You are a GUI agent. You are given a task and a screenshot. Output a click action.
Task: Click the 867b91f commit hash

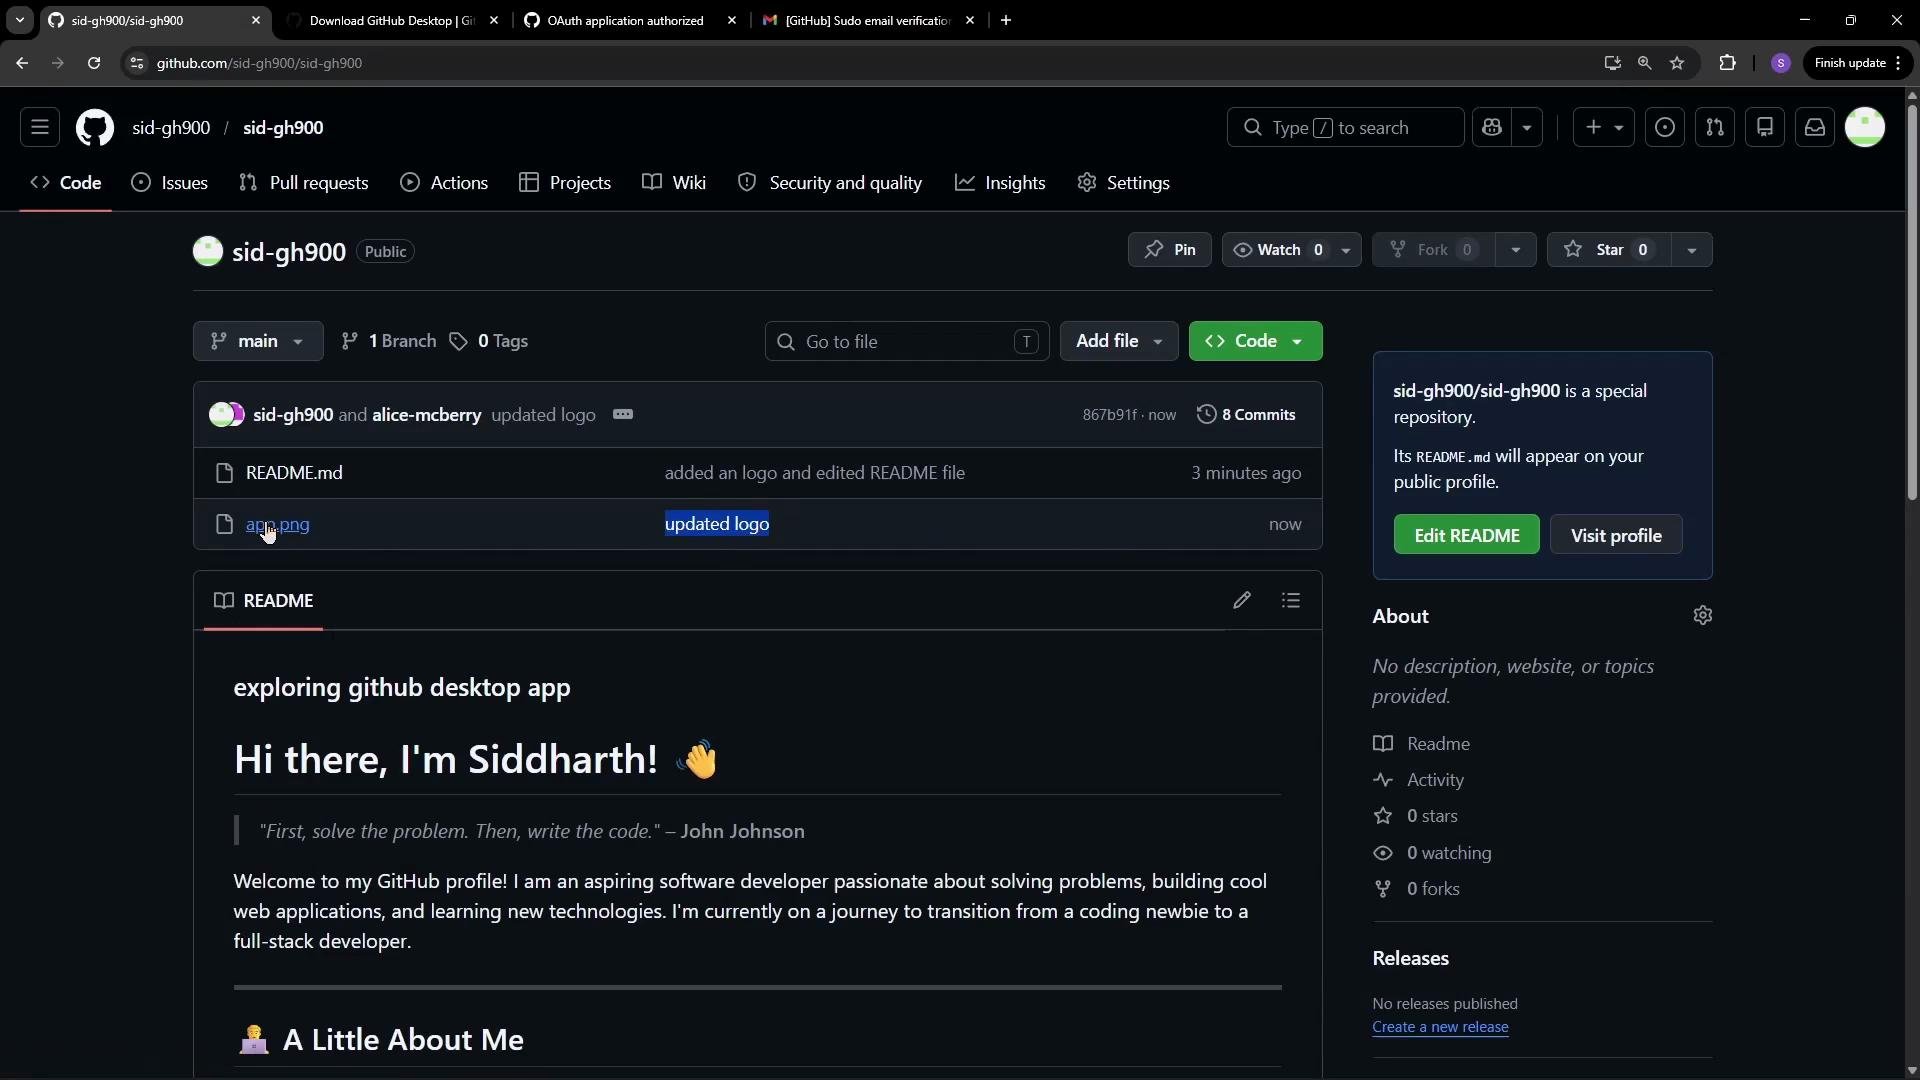(1109, 415)
